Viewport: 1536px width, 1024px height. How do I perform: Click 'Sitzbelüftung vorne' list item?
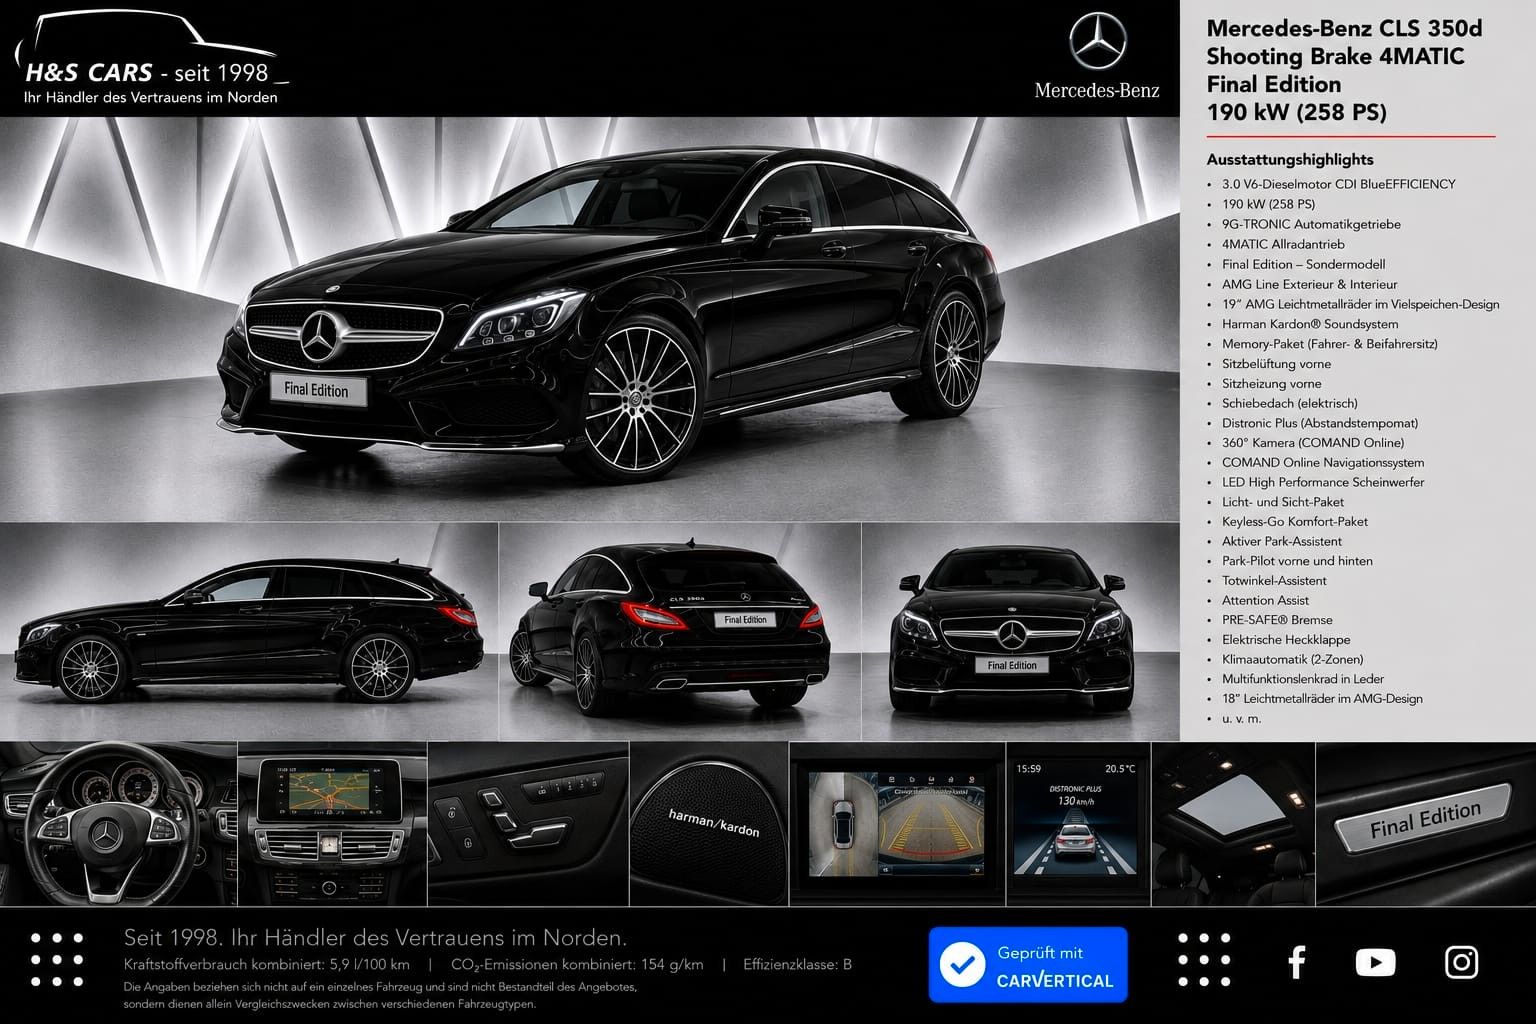point(1276,364)
